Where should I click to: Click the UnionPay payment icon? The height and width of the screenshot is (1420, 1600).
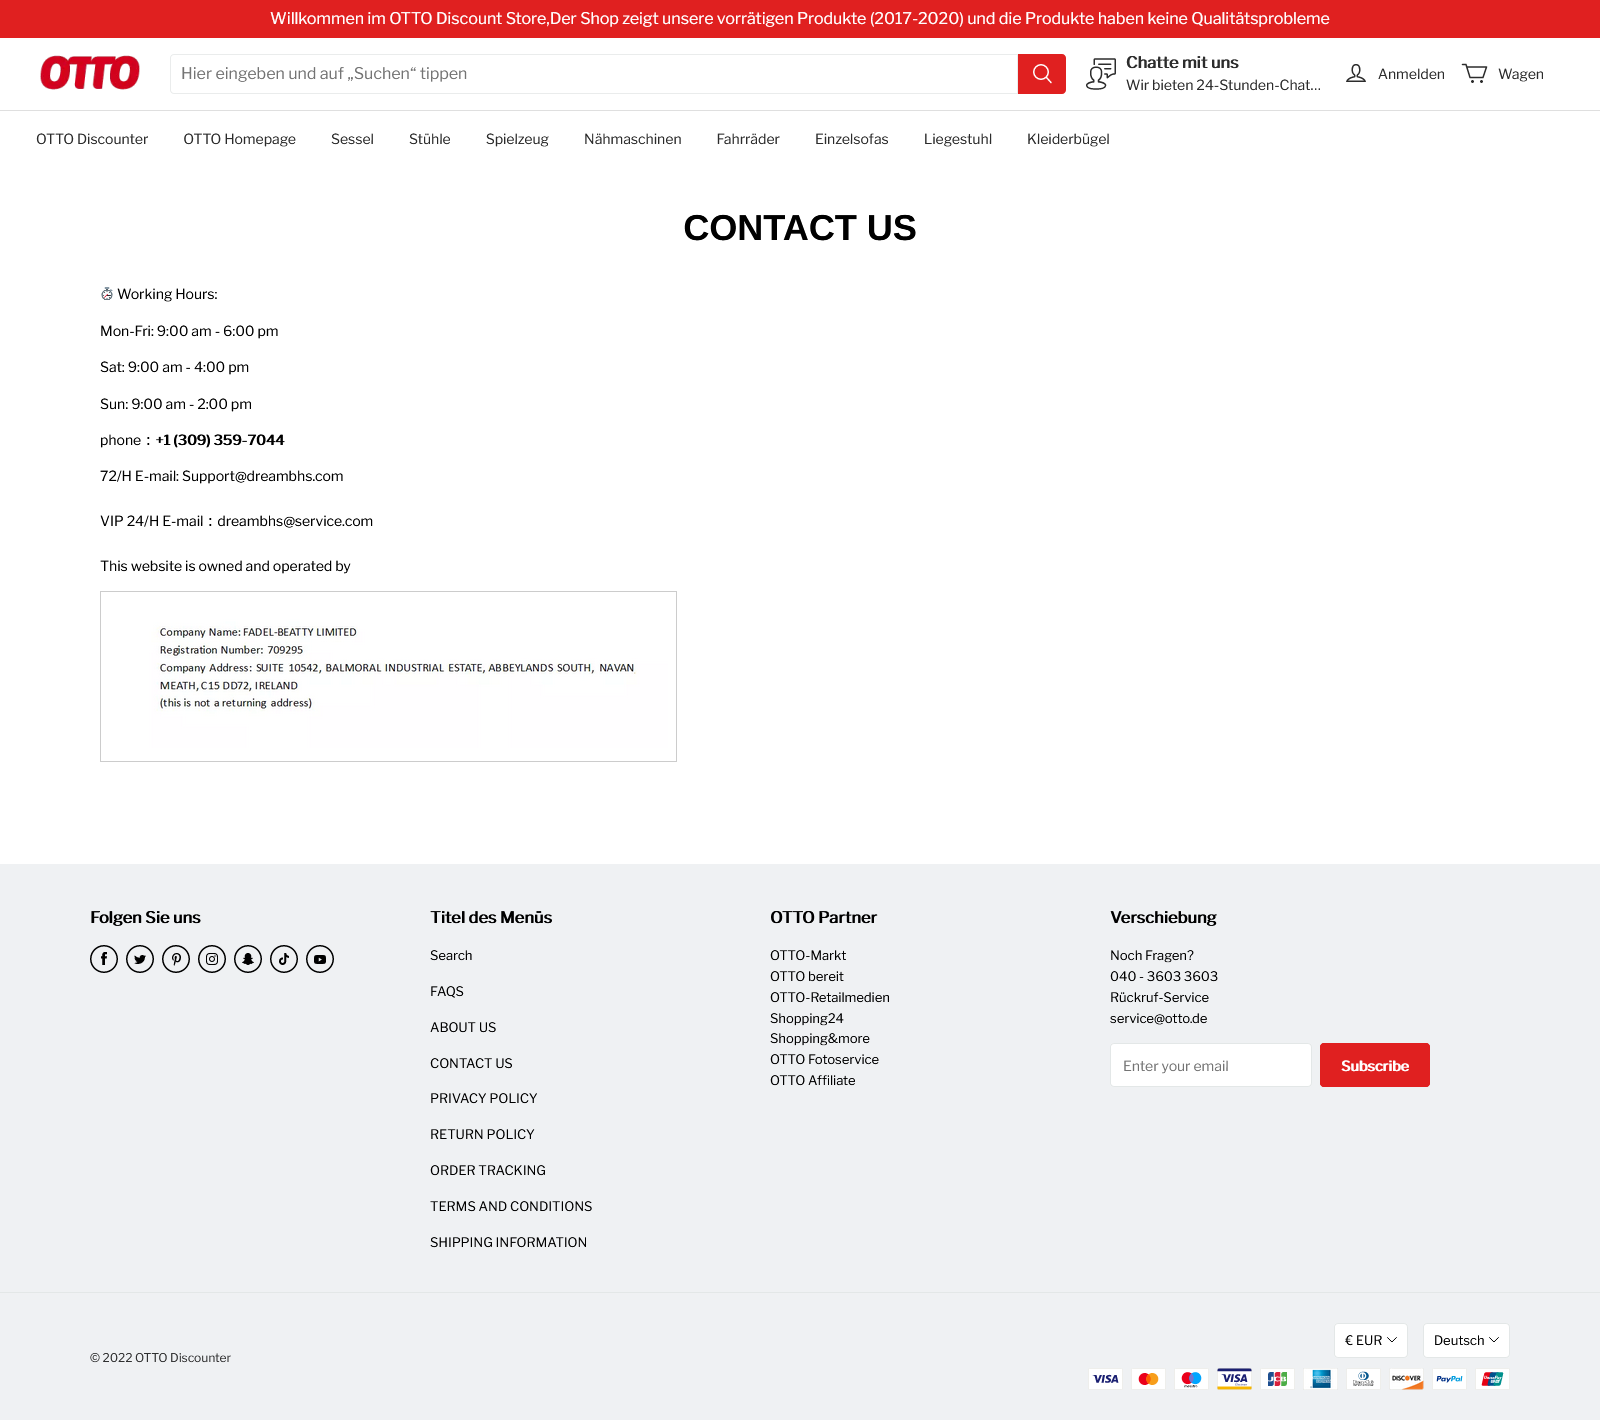click(1492, 1379)
